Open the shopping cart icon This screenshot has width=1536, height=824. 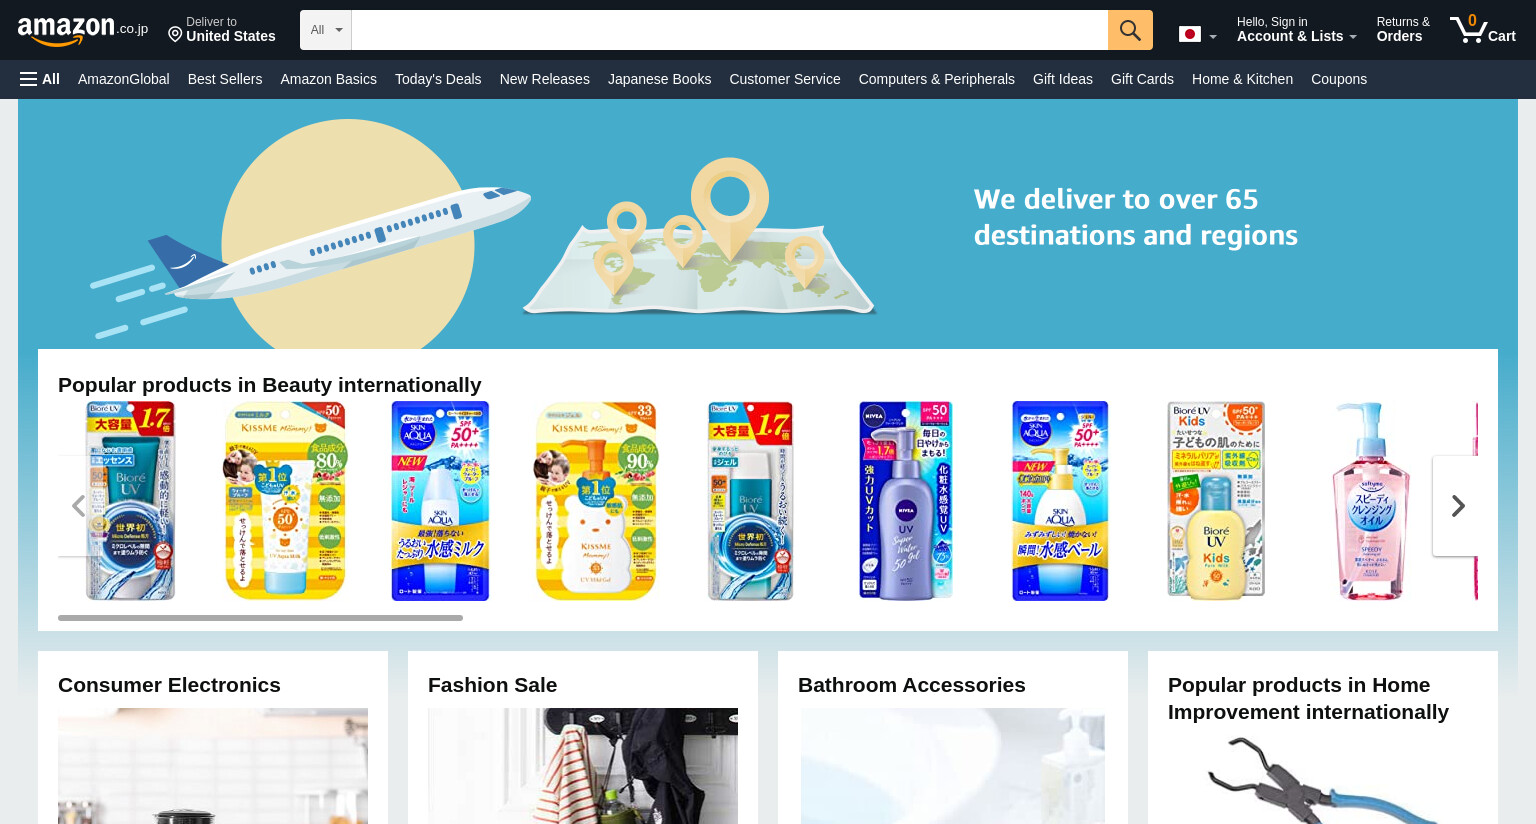(1483, 29)
